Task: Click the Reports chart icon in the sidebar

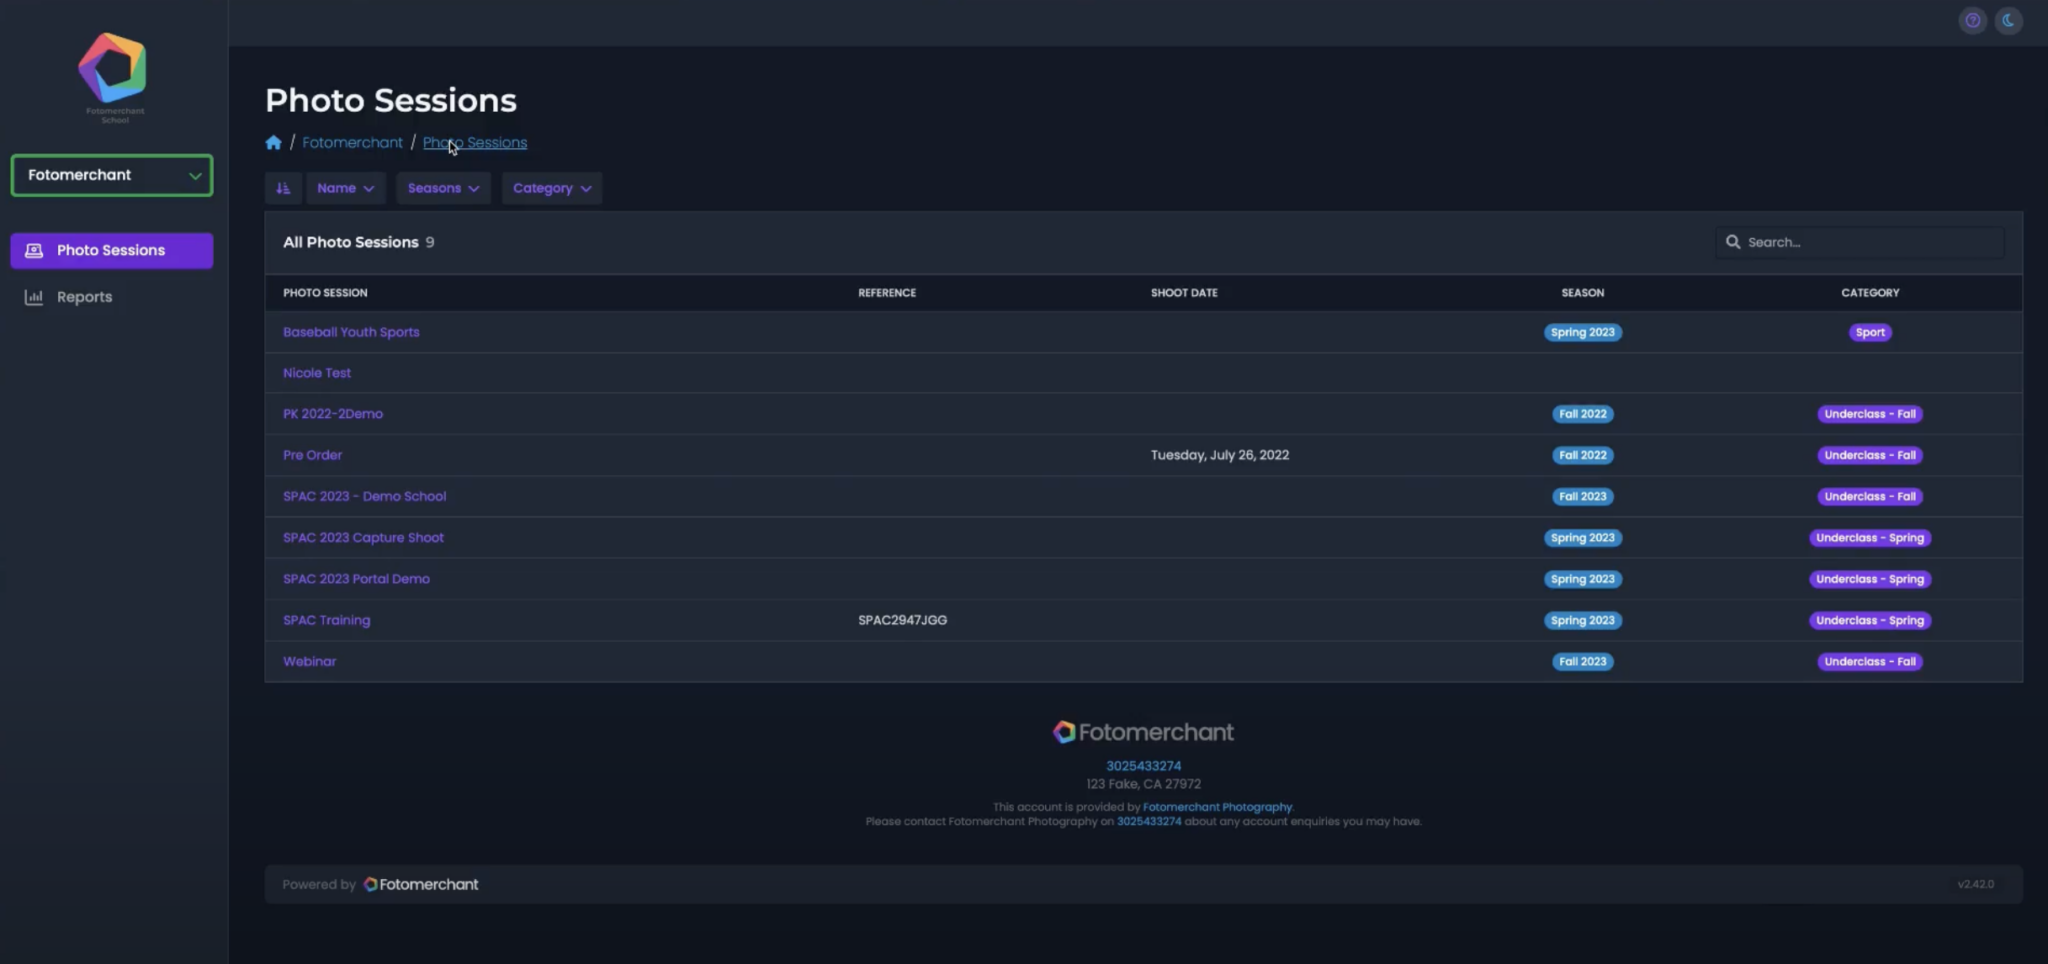Action: pos(34,297)
